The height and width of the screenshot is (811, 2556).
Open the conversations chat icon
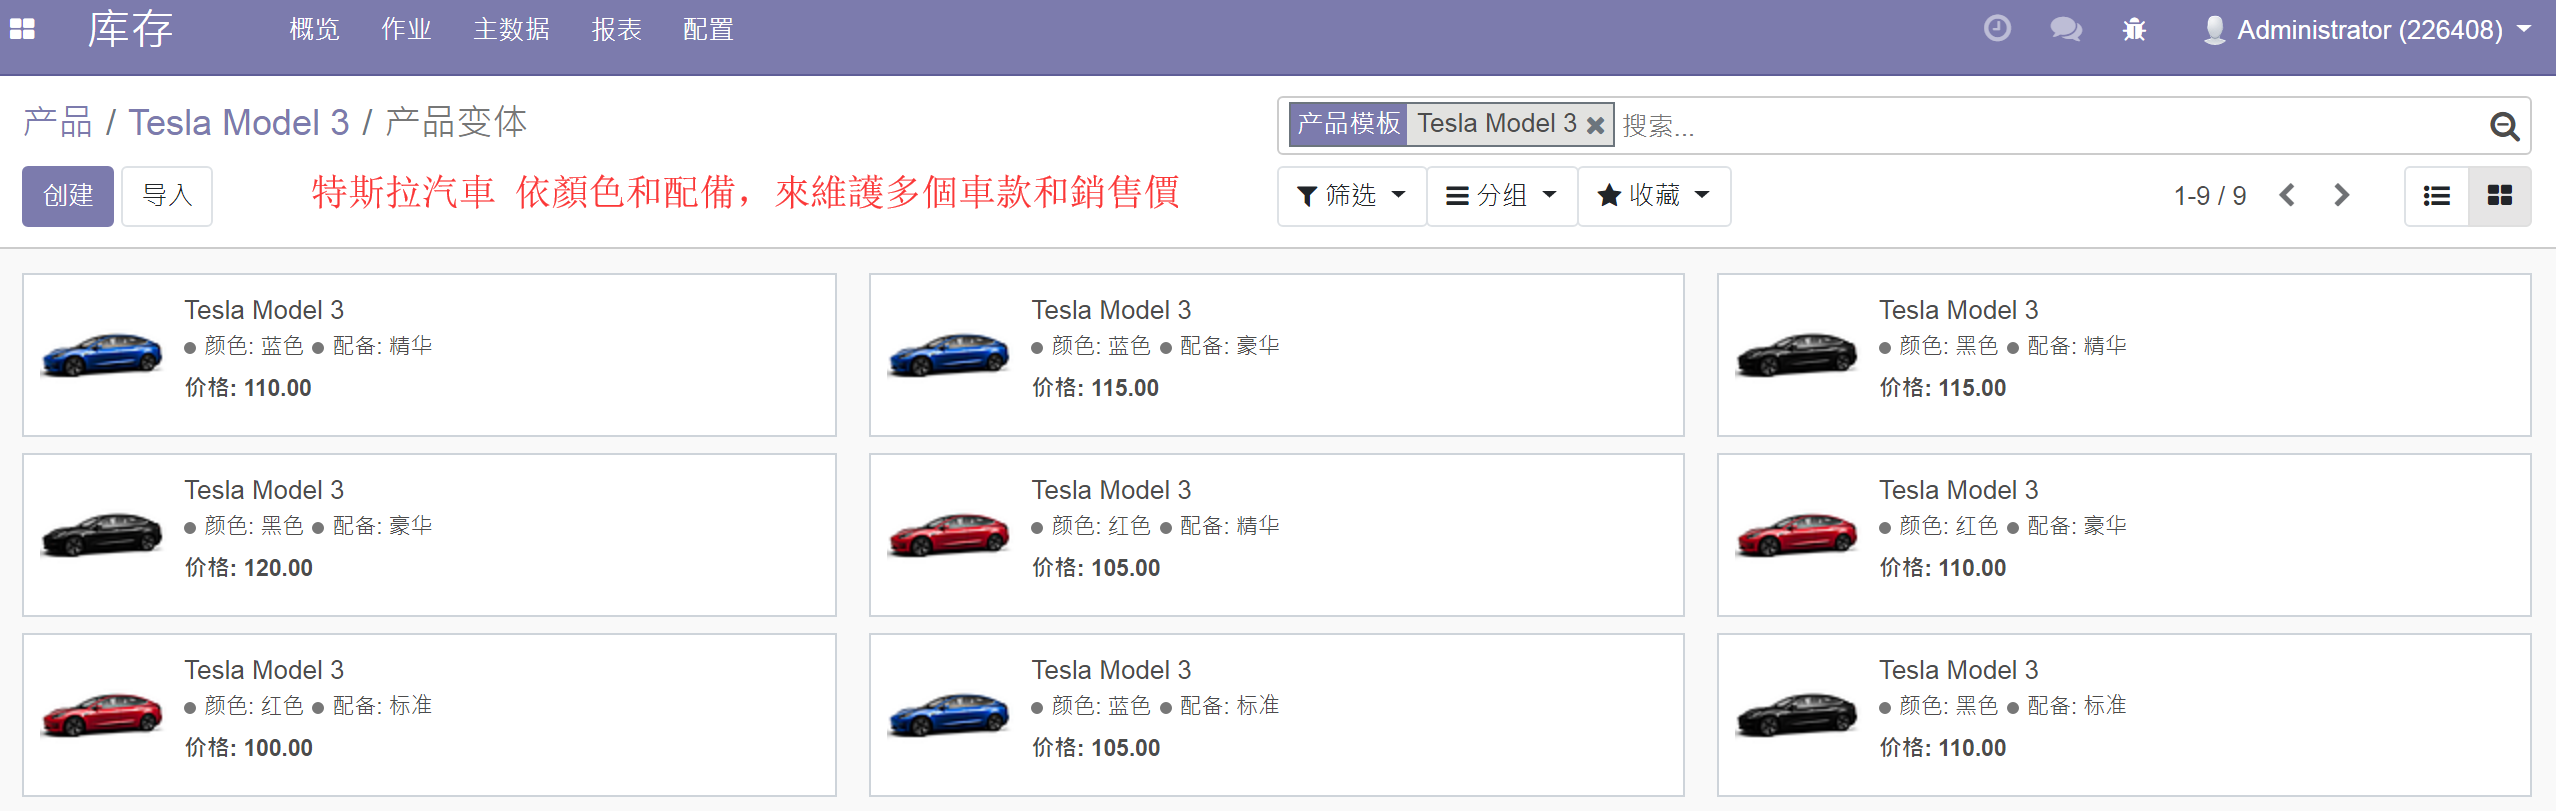click(x=2066, y=29)
